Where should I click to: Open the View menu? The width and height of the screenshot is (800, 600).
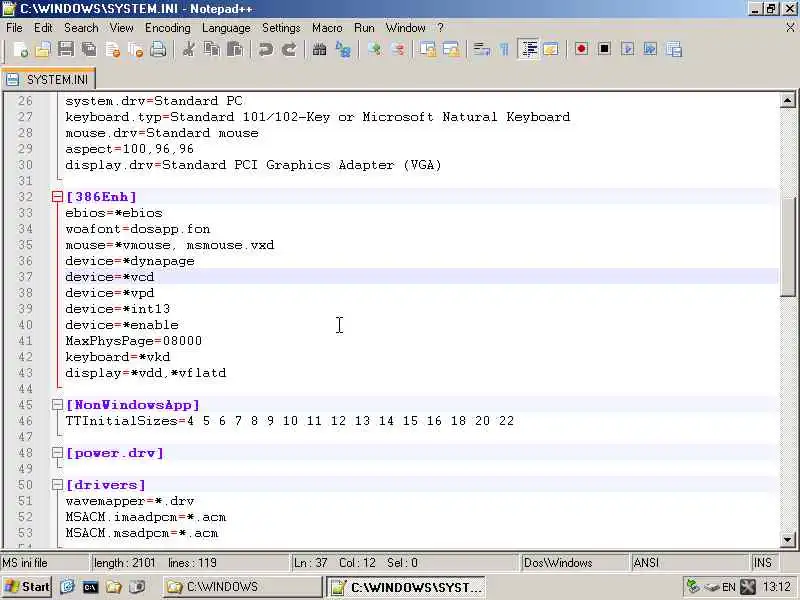121,28
